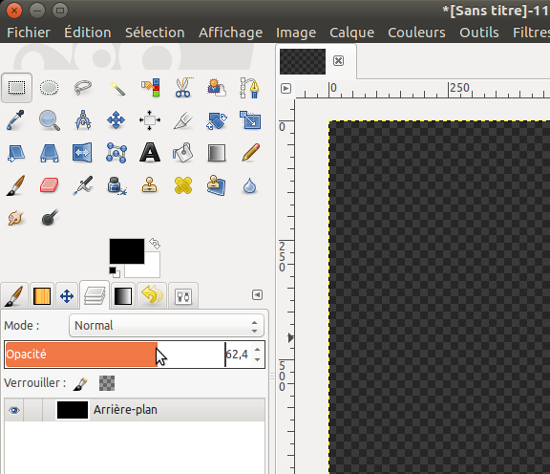
Task: Select the Scale tool
Action: click(x=250, y=120)
